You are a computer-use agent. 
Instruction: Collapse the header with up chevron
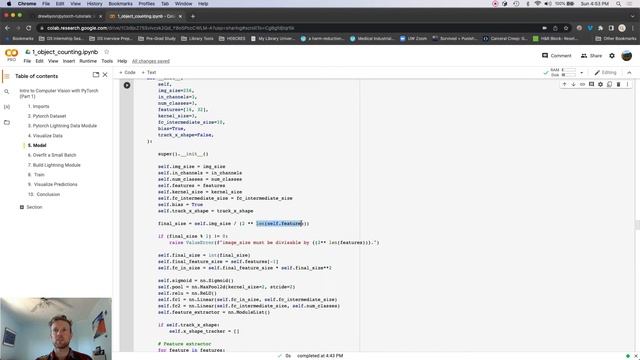tap(629, 73)
